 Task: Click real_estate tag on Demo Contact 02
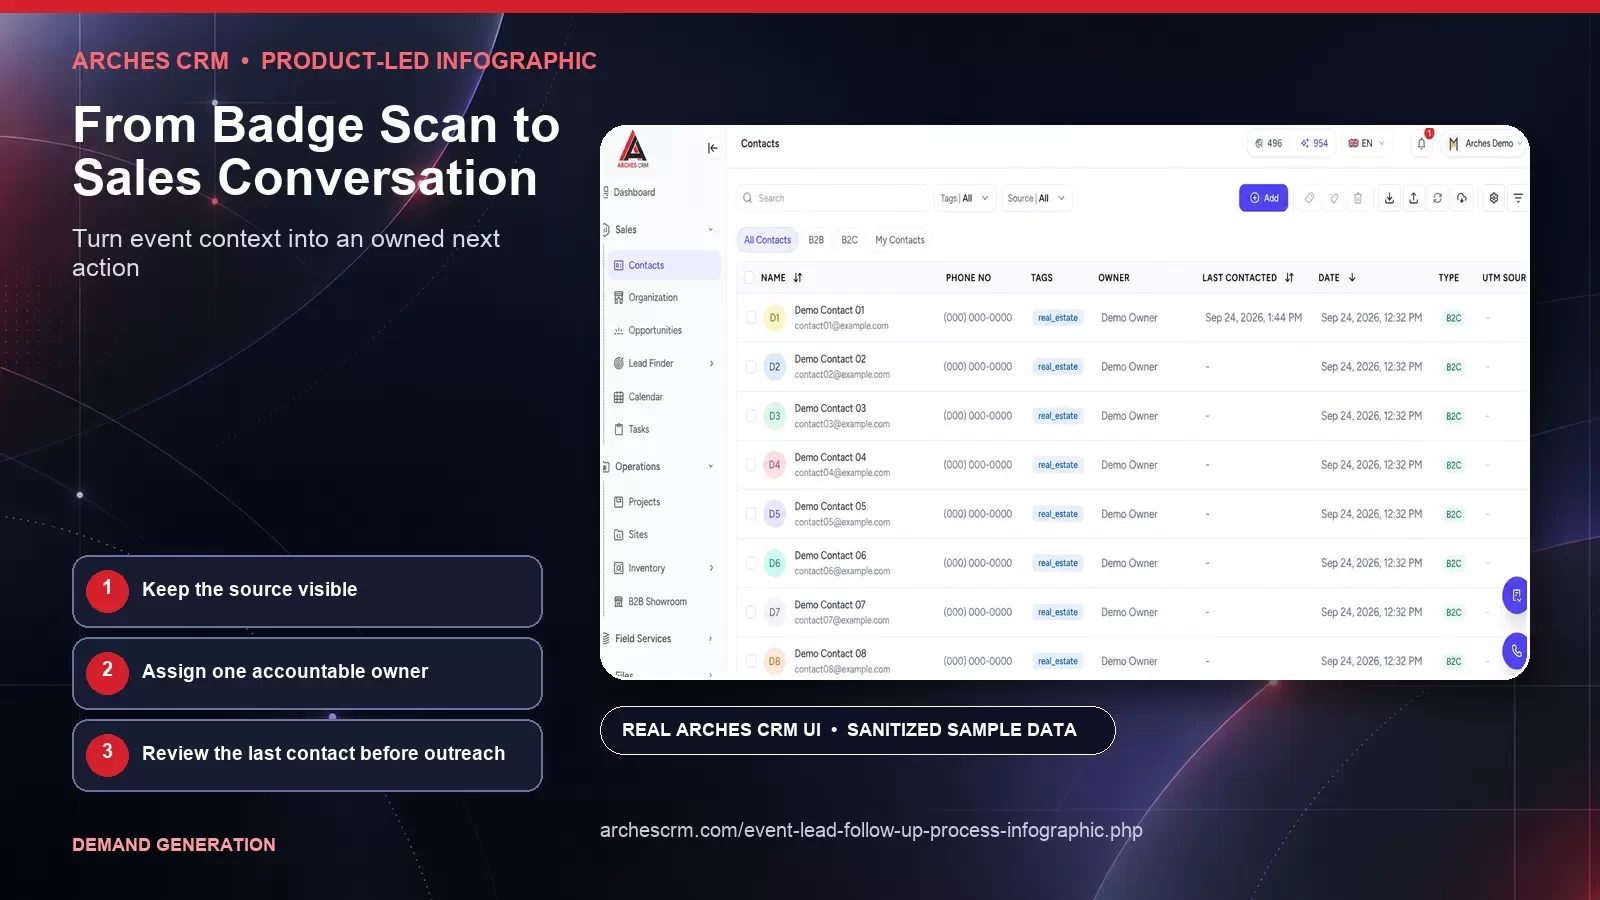click(1057, 367)
